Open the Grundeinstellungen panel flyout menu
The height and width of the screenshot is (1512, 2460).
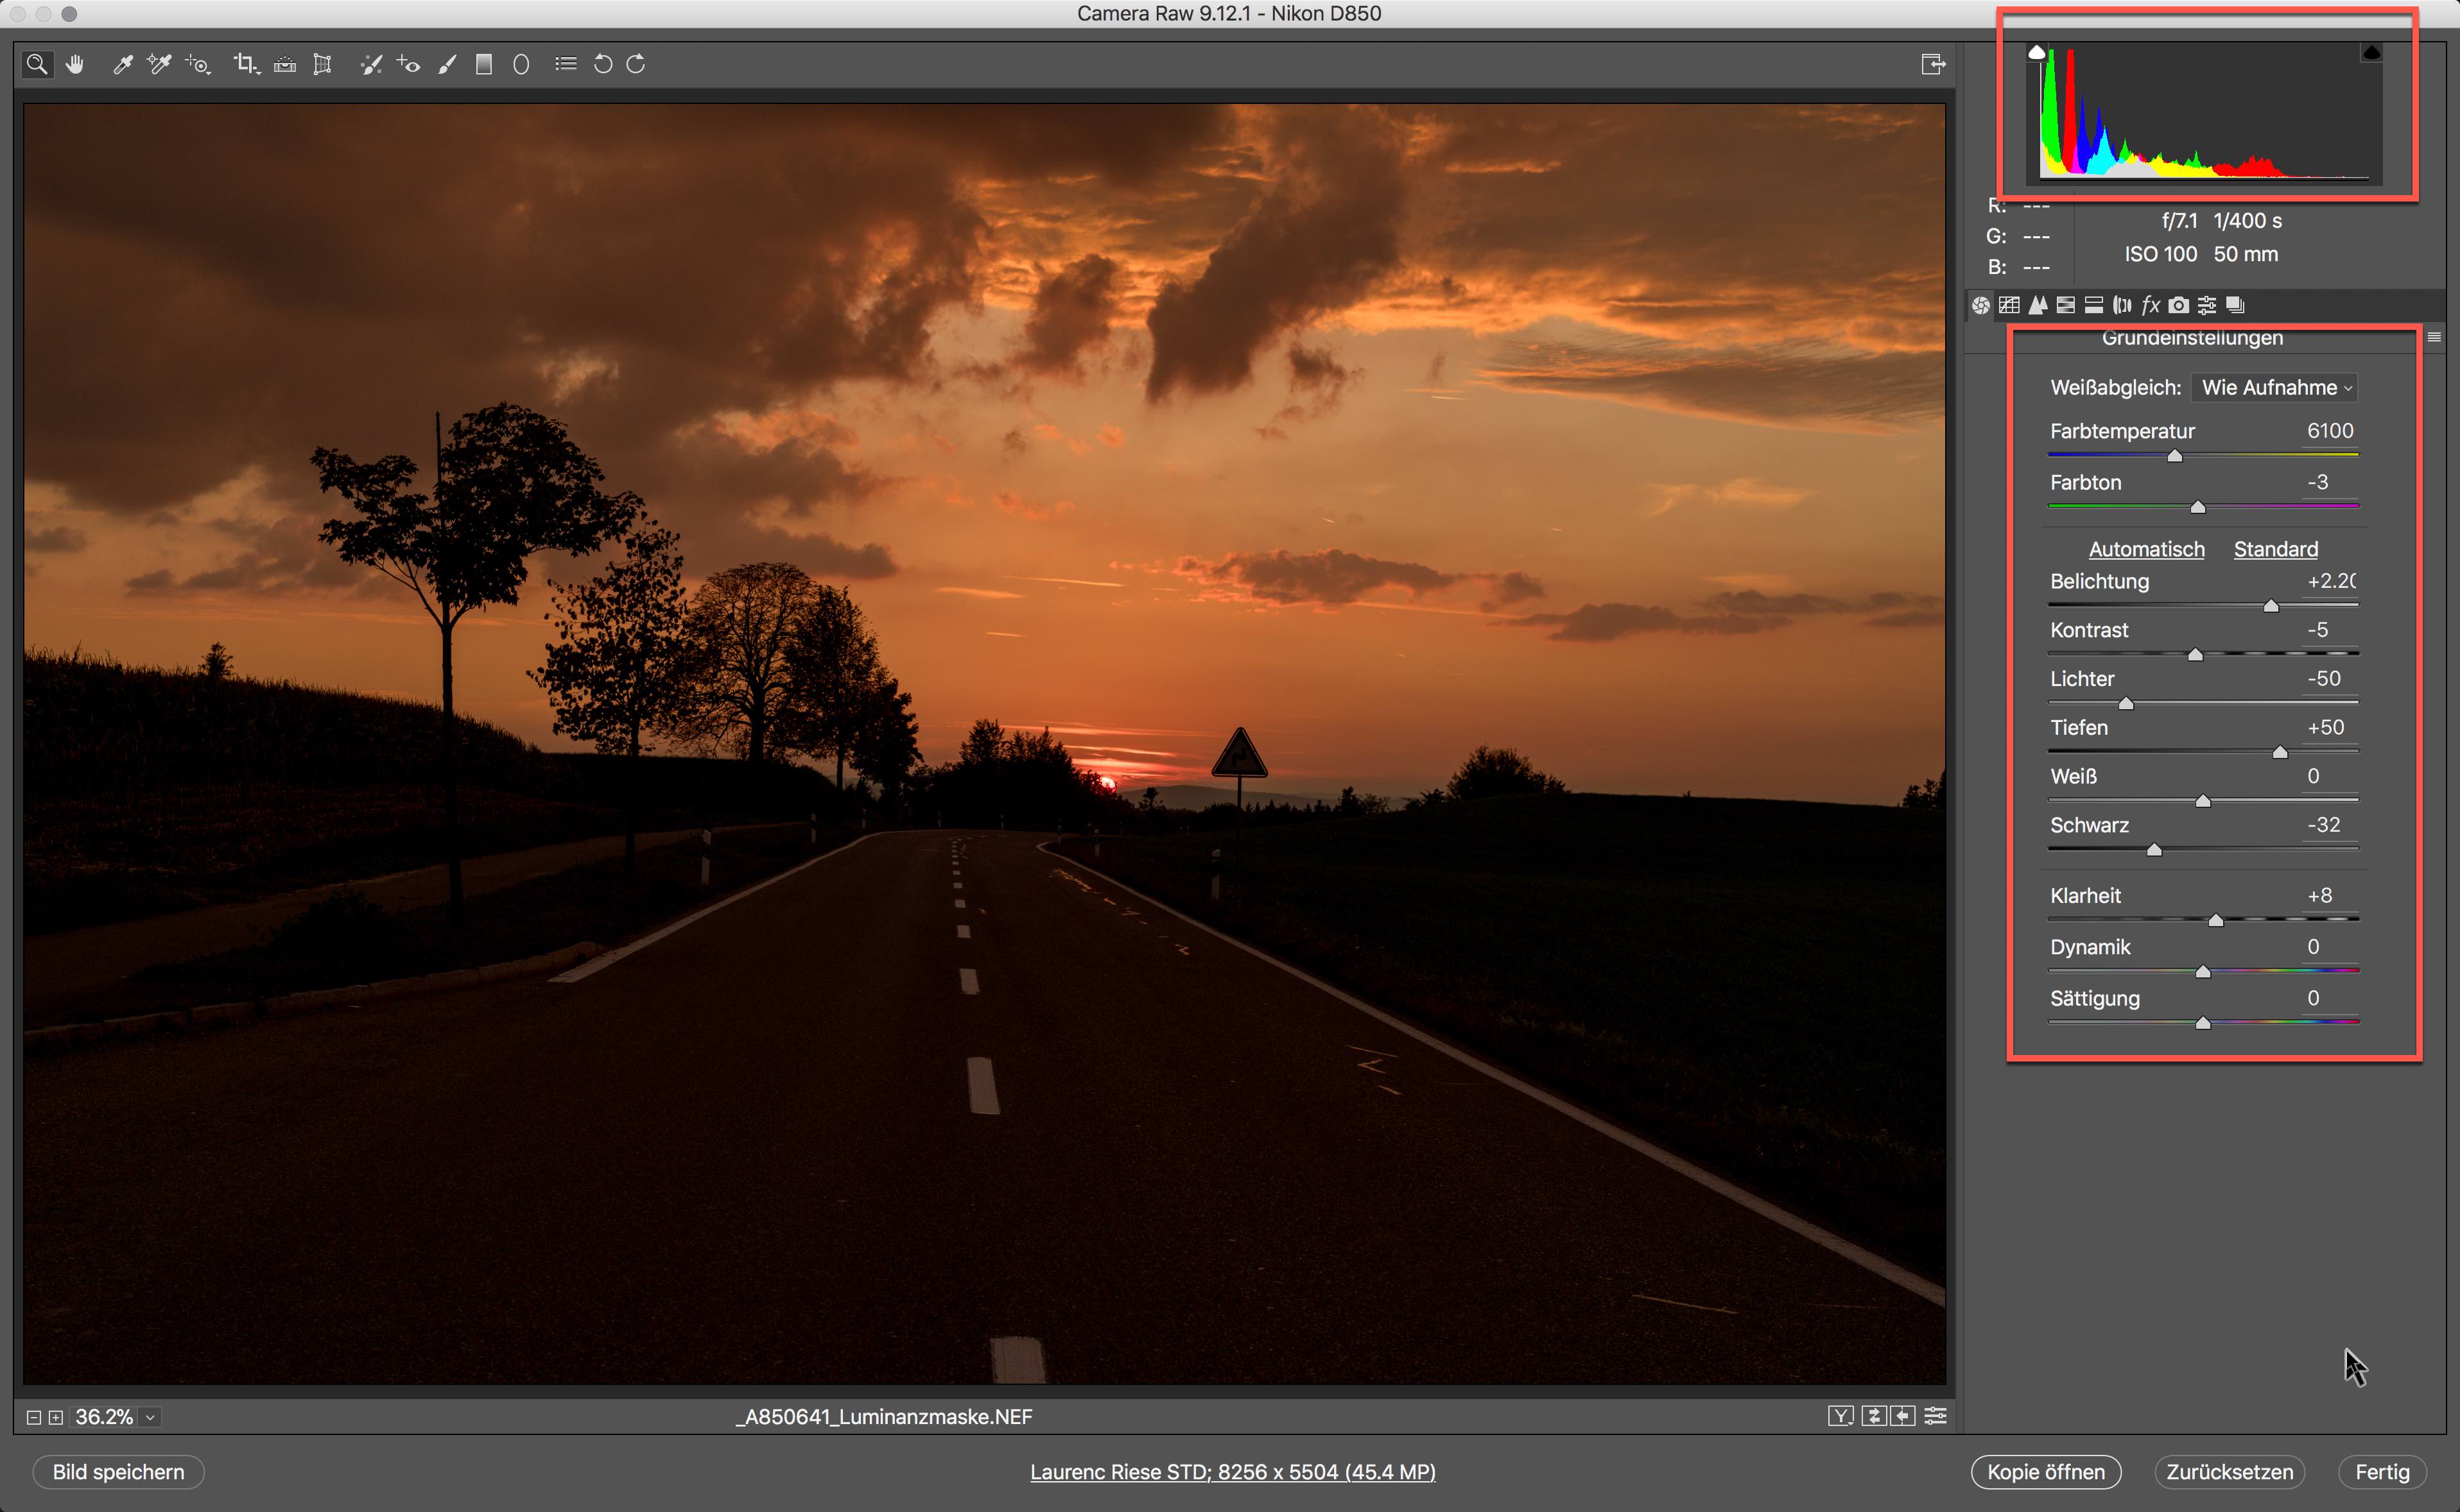2434,337
